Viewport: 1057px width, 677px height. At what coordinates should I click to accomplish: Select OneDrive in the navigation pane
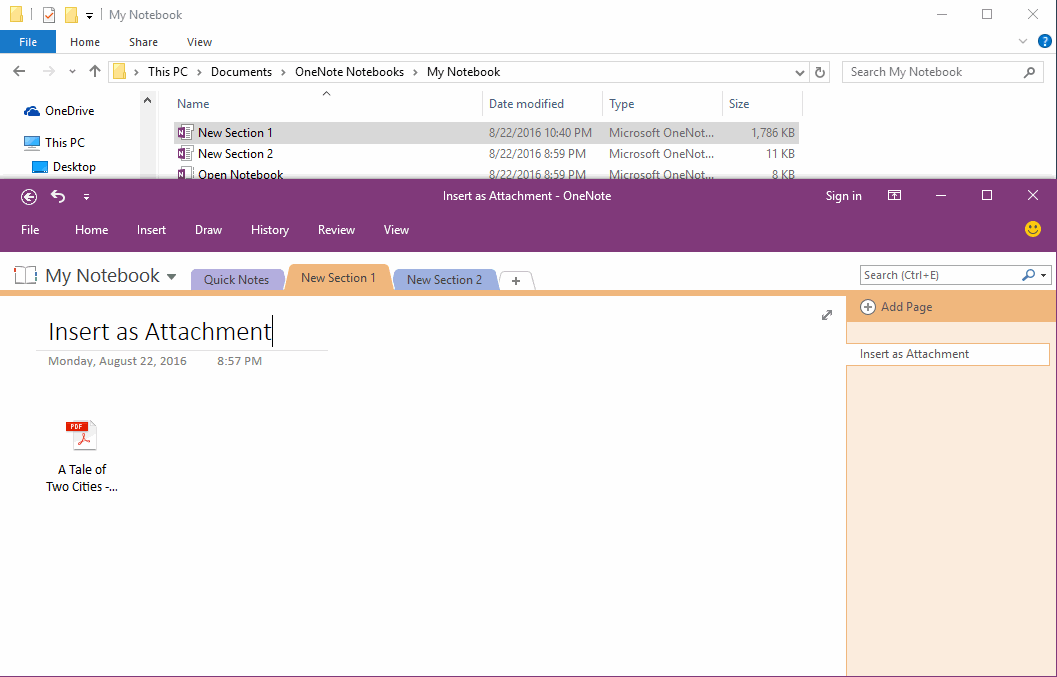click(69, 111)
